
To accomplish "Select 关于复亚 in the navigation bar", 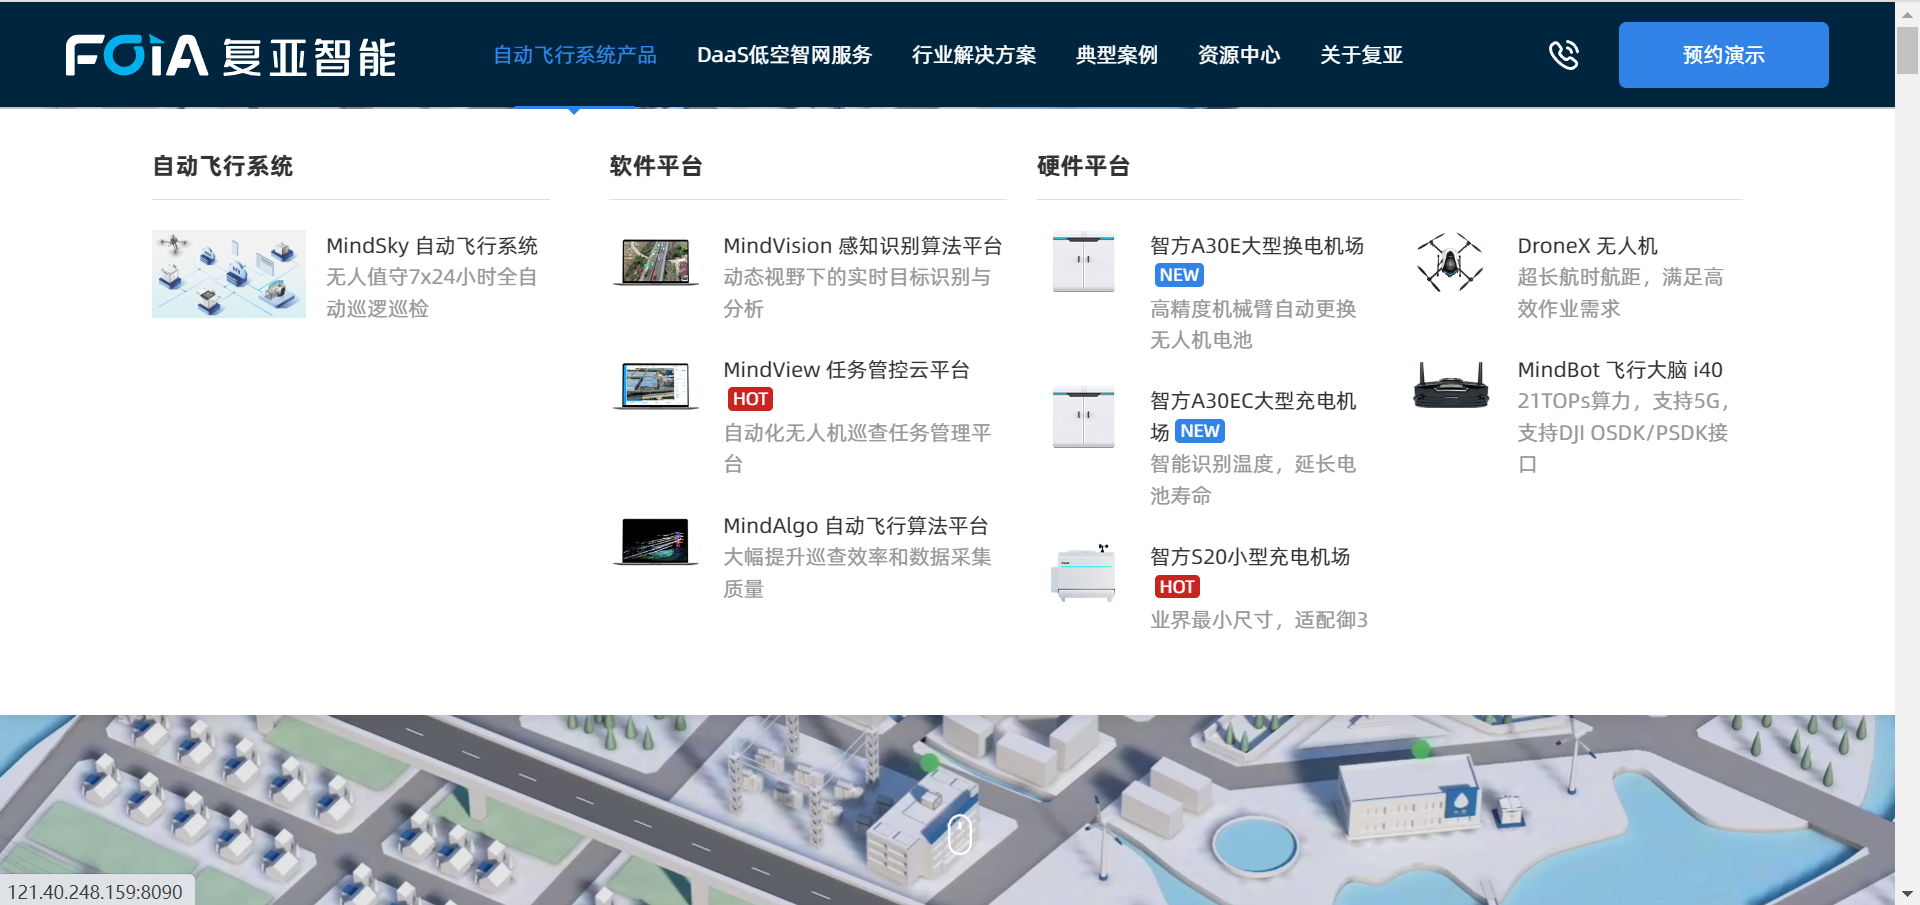I will [1361, 55].
